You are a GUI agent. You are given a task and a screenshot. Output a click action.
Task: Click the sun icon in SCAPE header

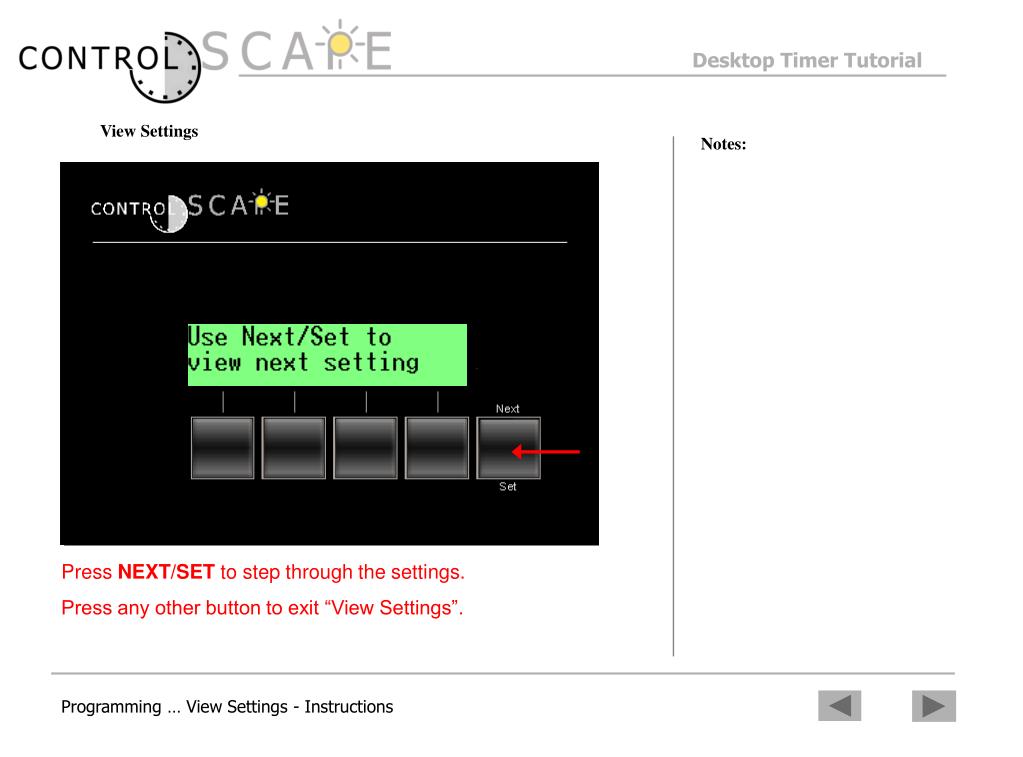coord(340,44)
